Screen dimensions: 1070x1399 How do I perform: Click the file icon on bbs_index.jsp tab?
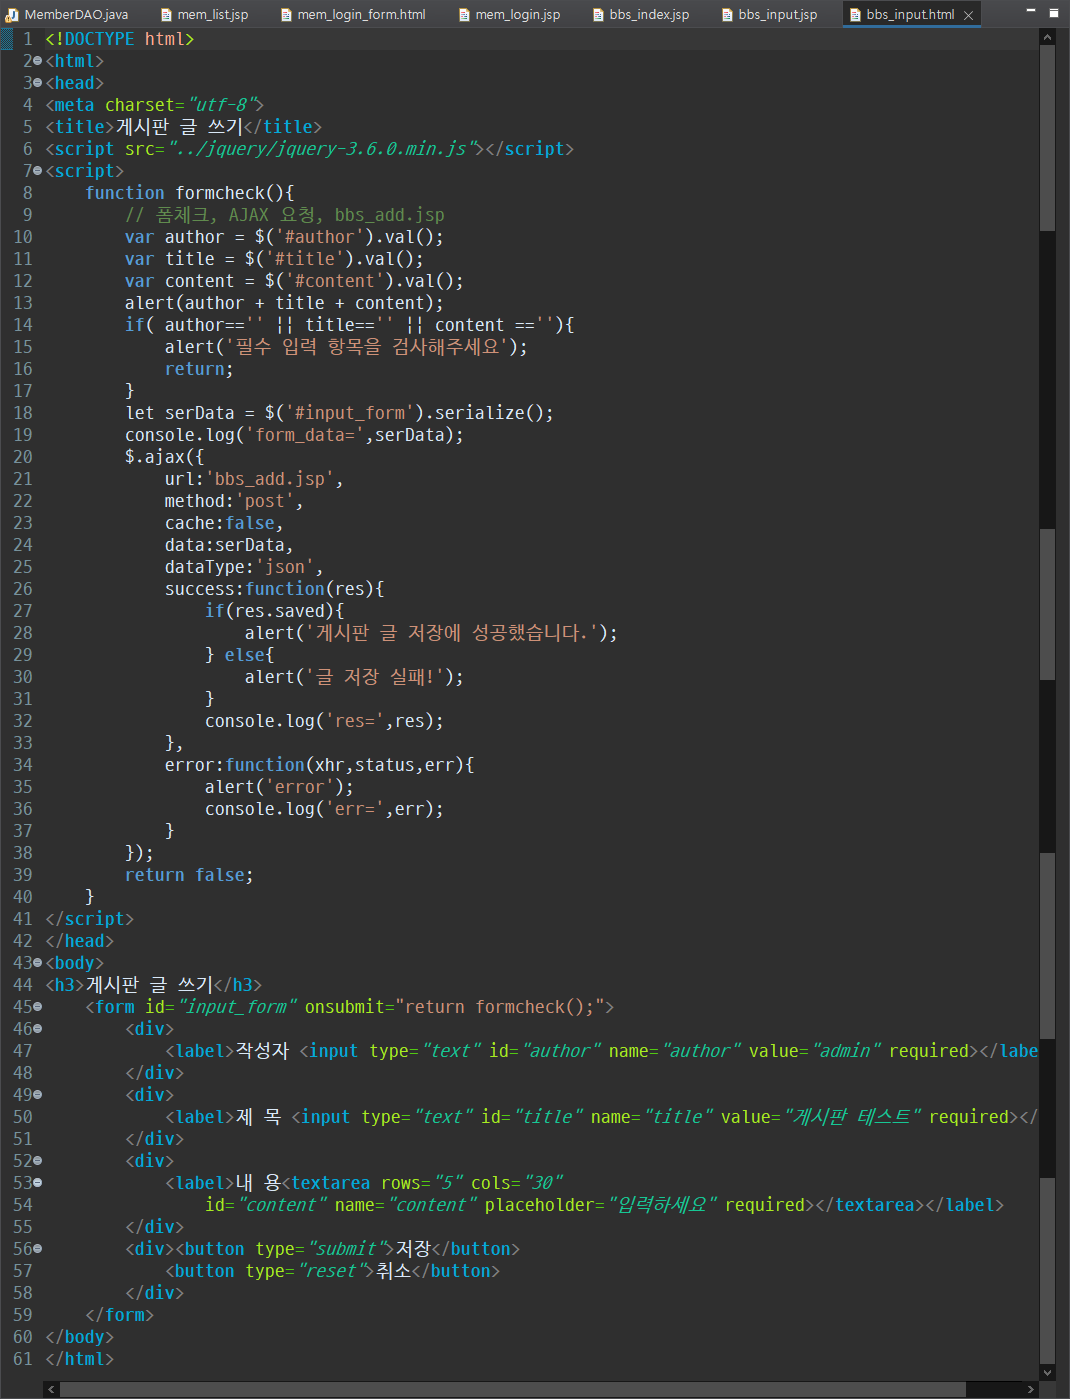(x=598, y=15)
